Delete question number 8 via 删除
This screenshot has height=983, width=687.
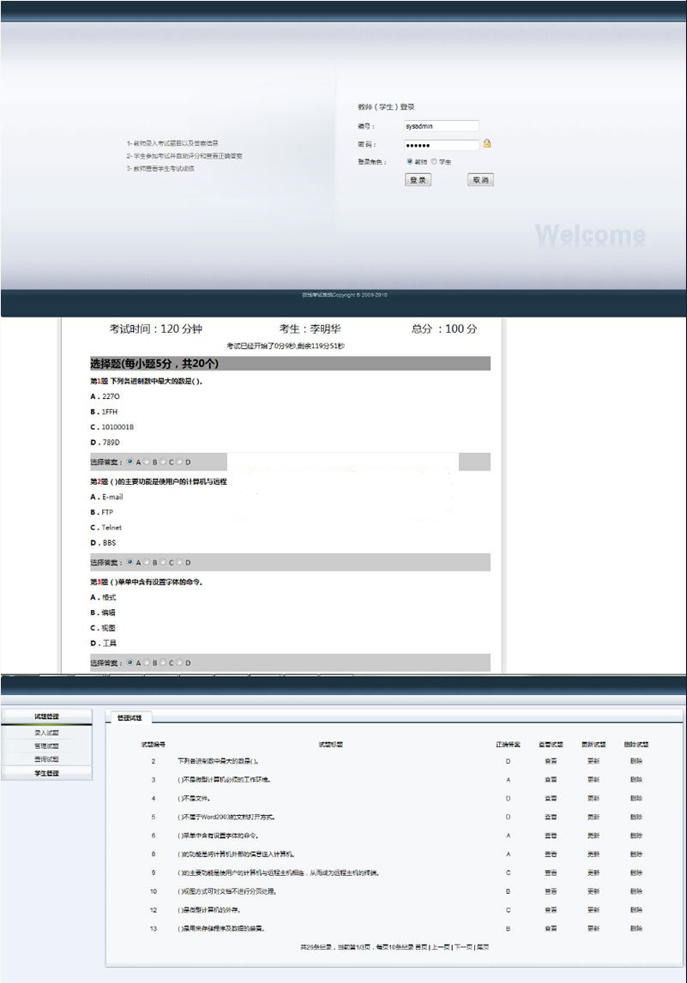point(636,854)
